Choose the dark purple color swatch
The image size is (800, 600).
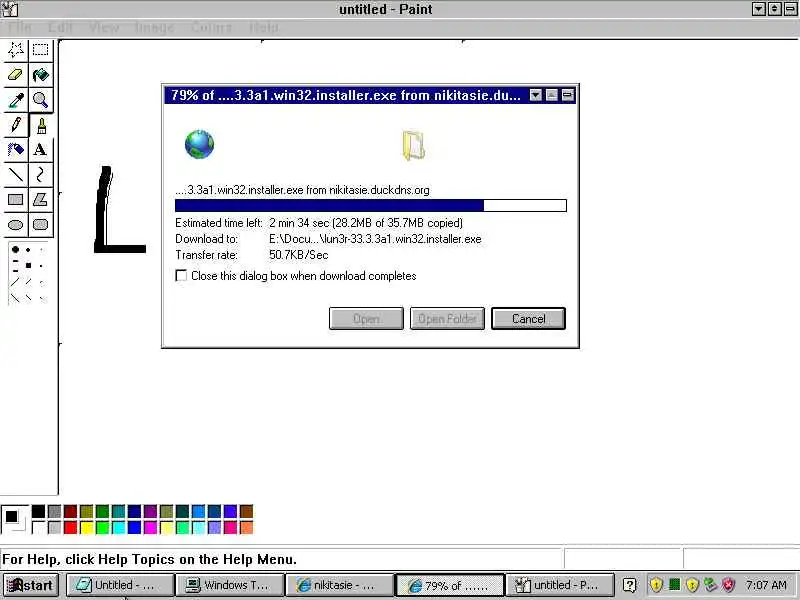(x=151, y=511)
